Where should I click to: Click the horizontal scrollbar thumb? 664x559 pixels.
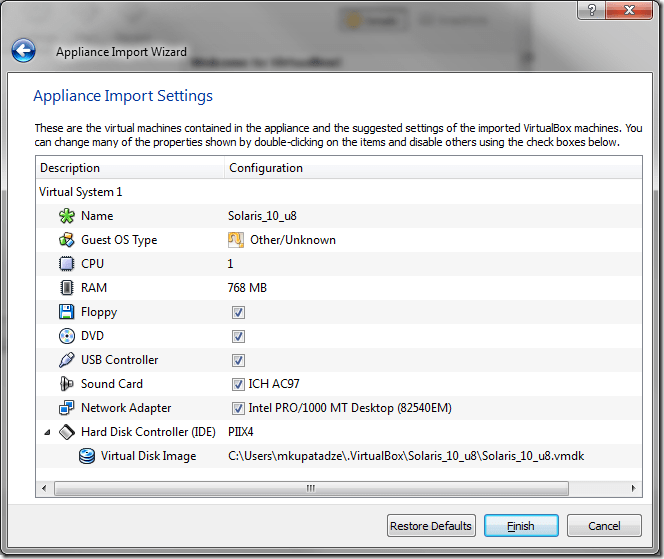[311, 488]
